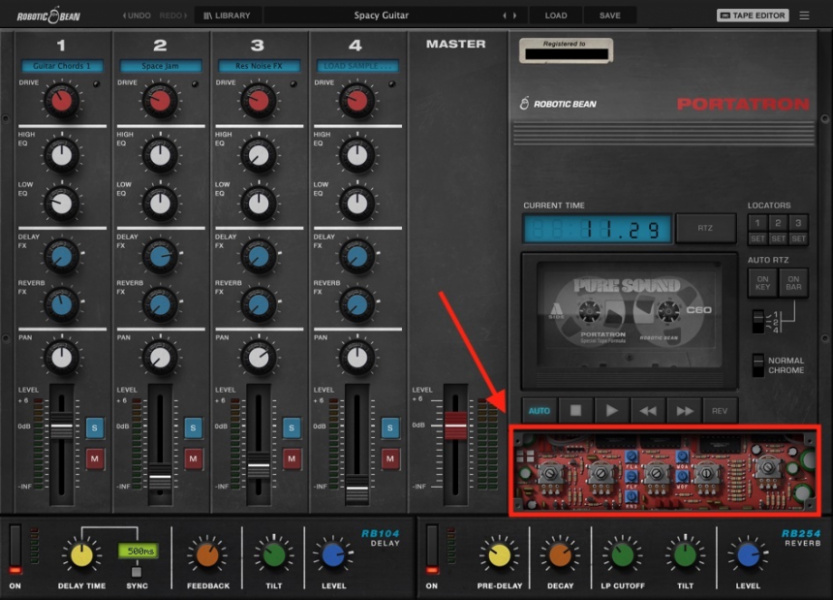Click the 500ms delay time display
This screenshot has width=833, height=600.
pyautogui.click(x=139, y=551)
